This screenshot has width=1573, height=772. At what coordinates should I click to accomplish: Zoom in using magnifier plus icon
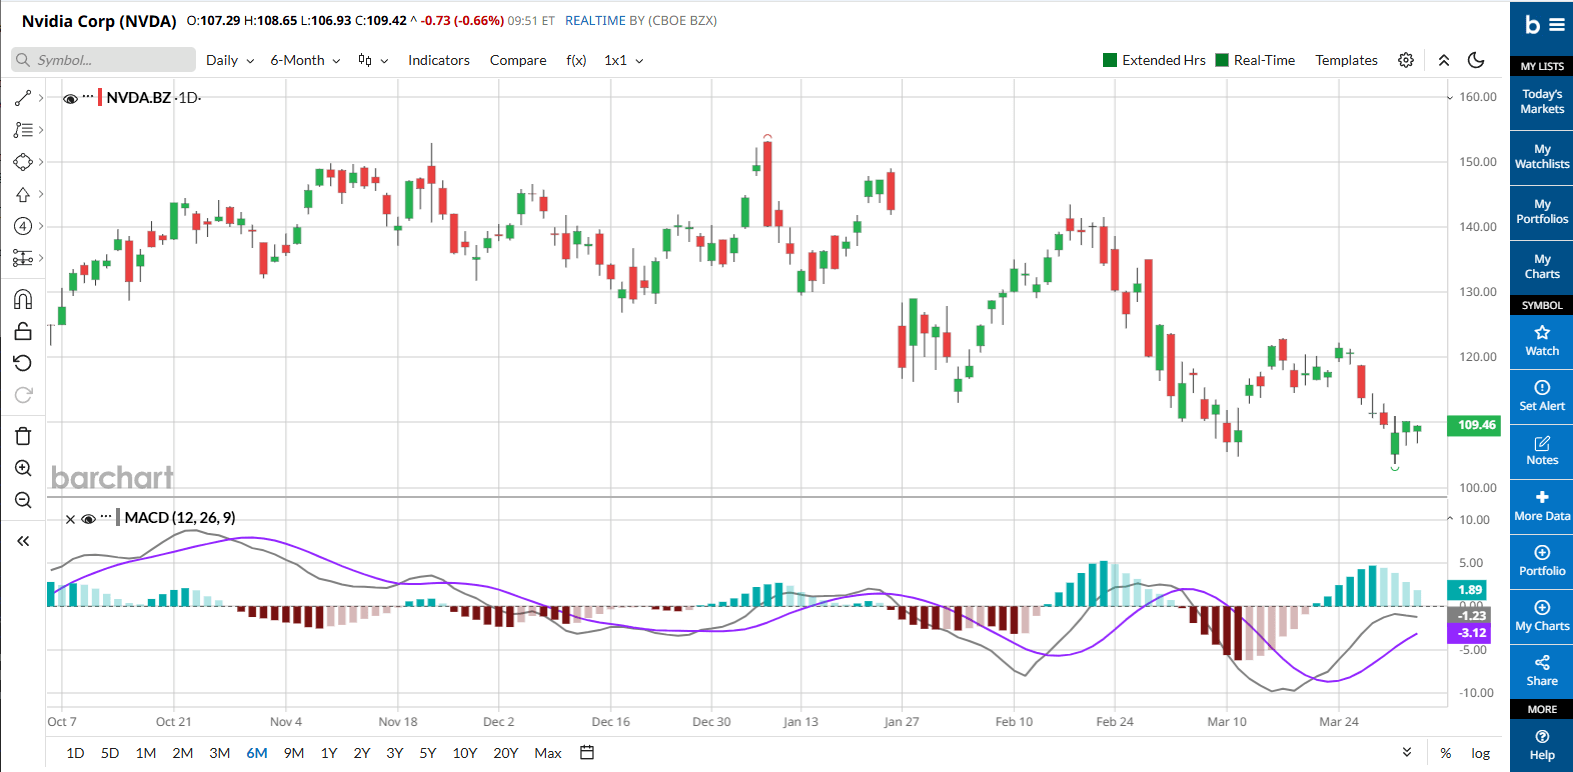23,468
